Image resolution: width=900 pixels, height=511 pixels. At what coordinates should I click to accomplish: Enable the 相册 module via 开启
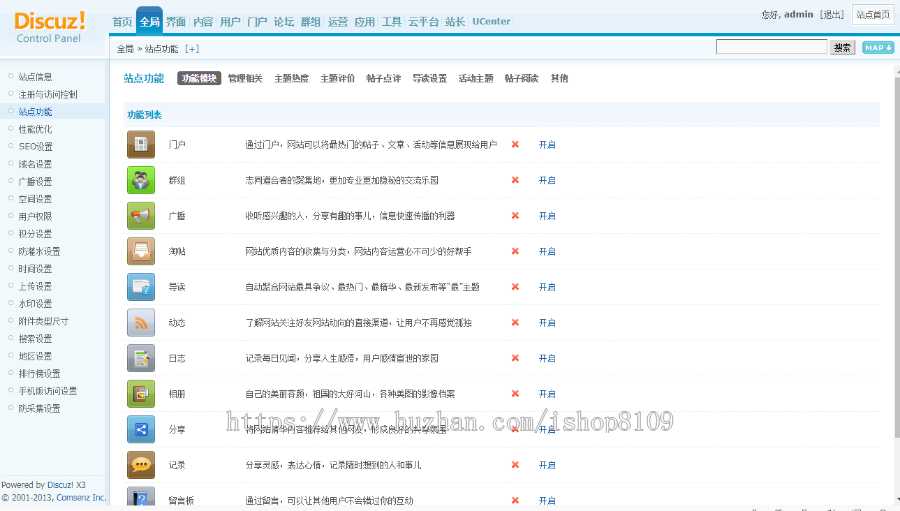pos(547,394)
